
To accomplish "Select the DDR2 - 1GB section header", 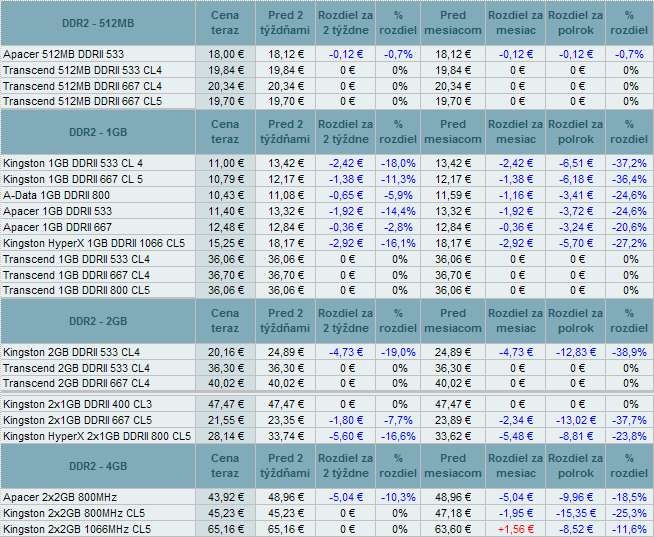I will pos(98,132).
